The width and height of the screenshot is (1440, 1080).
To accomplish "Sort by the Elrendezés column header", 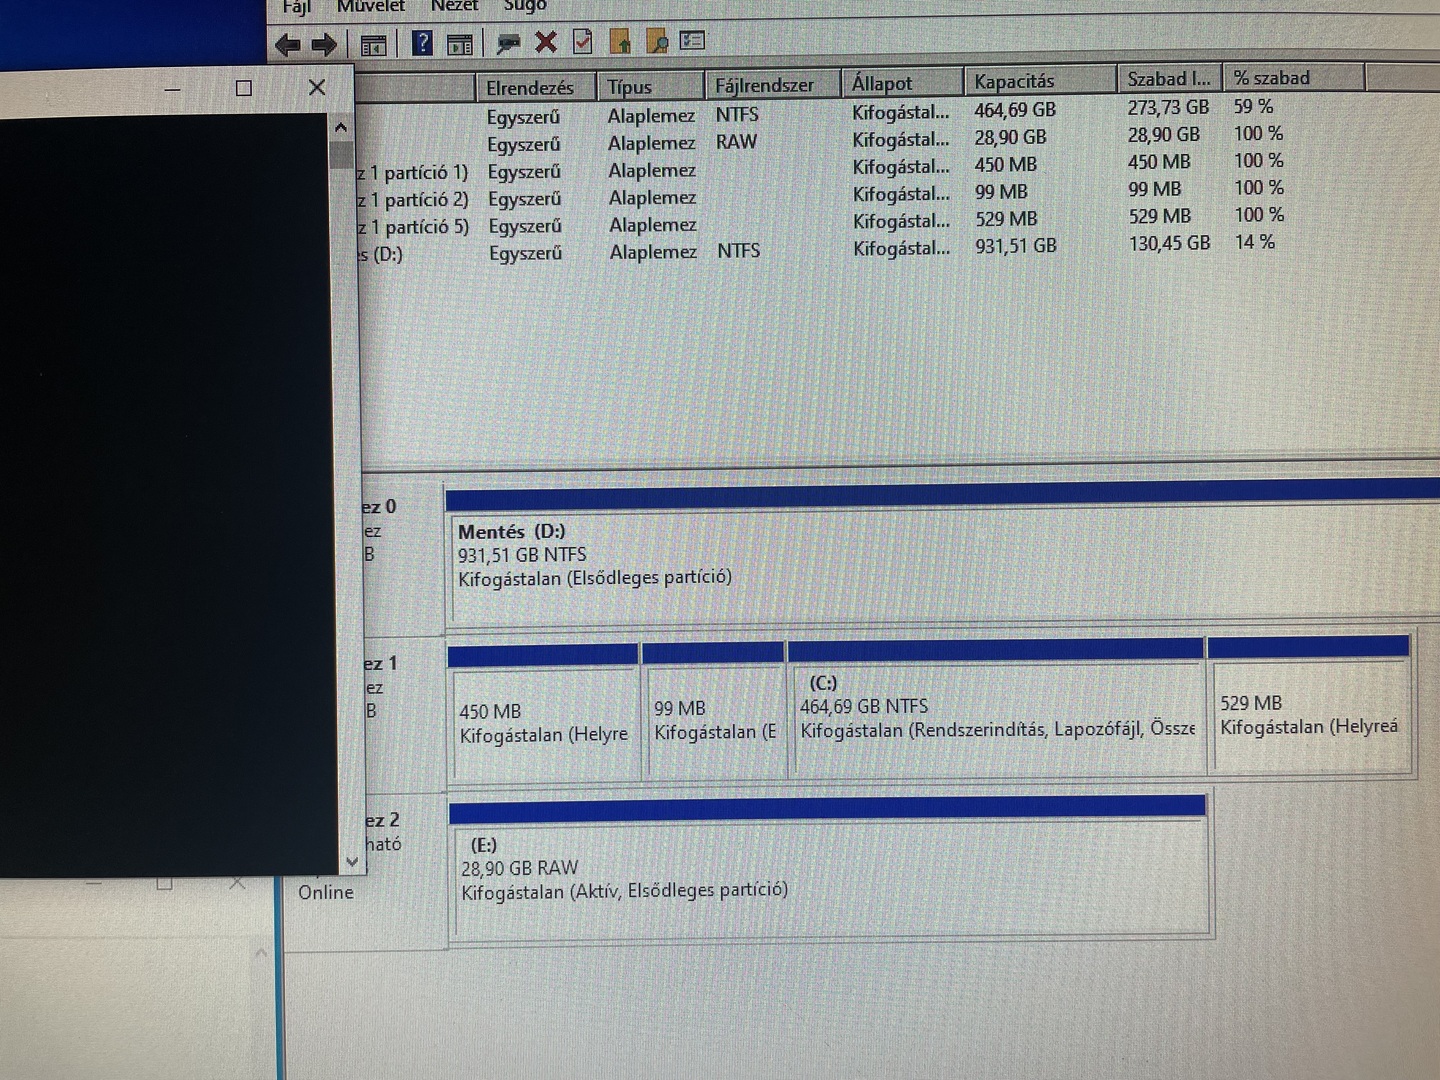I will (535, 88).
